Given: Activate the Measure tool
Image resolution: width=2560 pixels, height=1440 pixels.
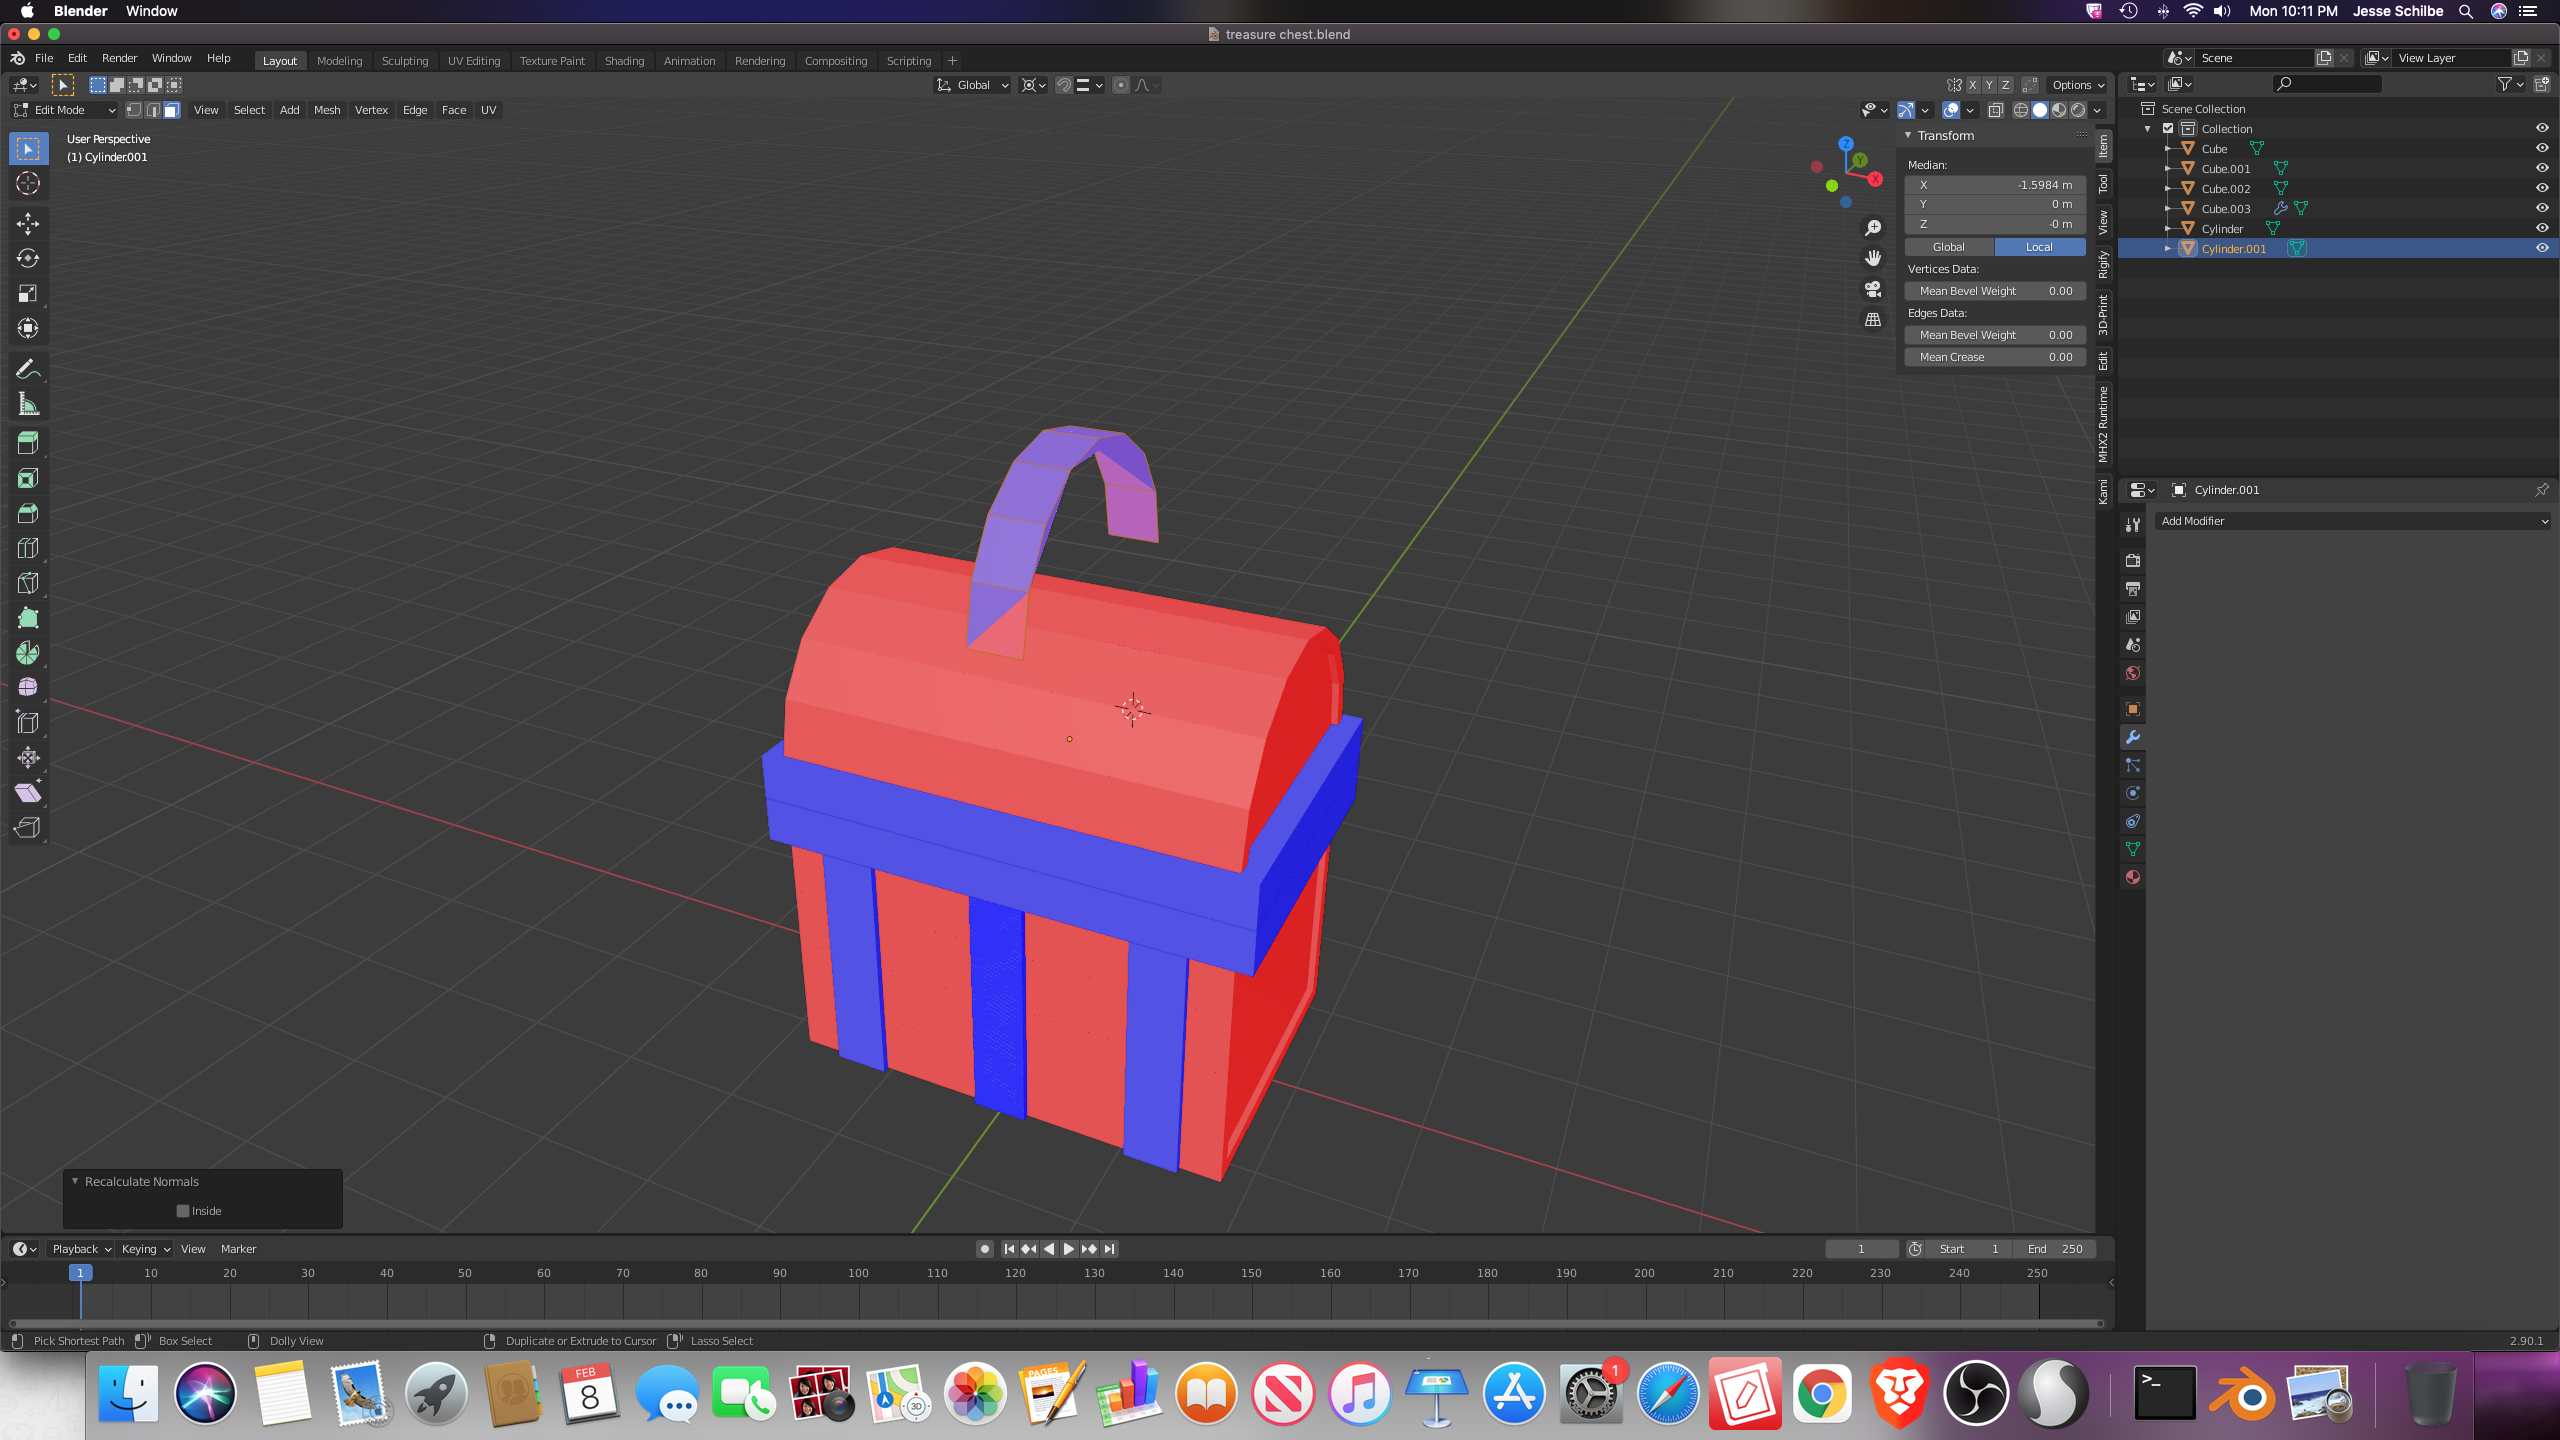Looking at the screenshot, I should 28,405.
